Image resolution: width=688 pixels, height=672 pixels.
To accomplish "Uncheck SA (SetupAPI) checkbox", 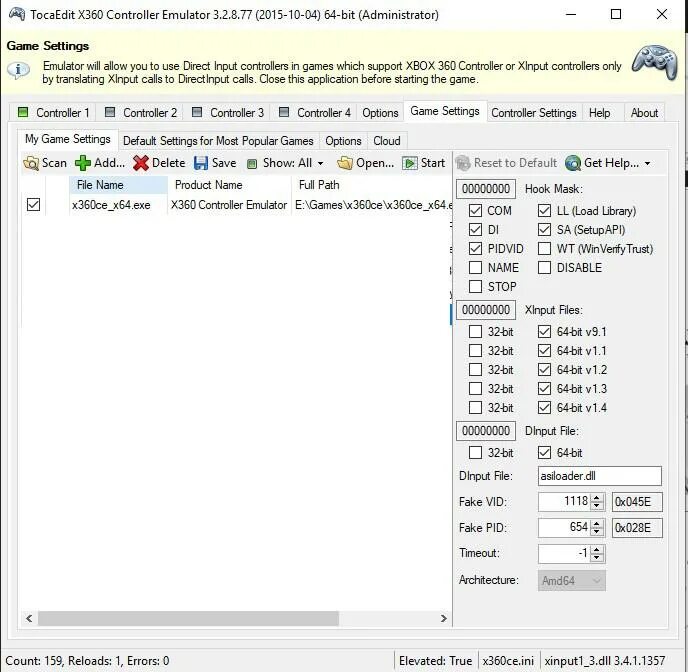I will [544, 229].
